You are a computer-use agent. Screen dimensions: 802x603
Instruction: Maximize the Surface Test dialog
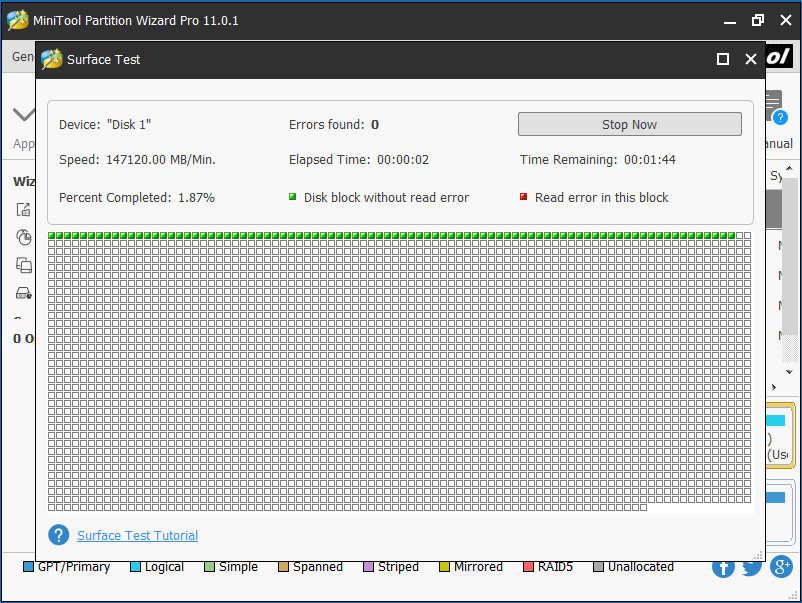click(x=723, y=59)
